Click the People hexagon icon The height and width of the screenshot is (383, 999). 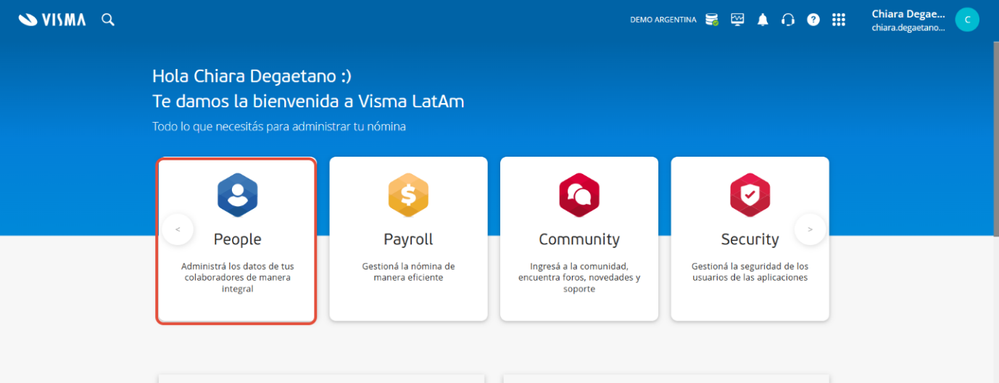click(x=237, y=195)
